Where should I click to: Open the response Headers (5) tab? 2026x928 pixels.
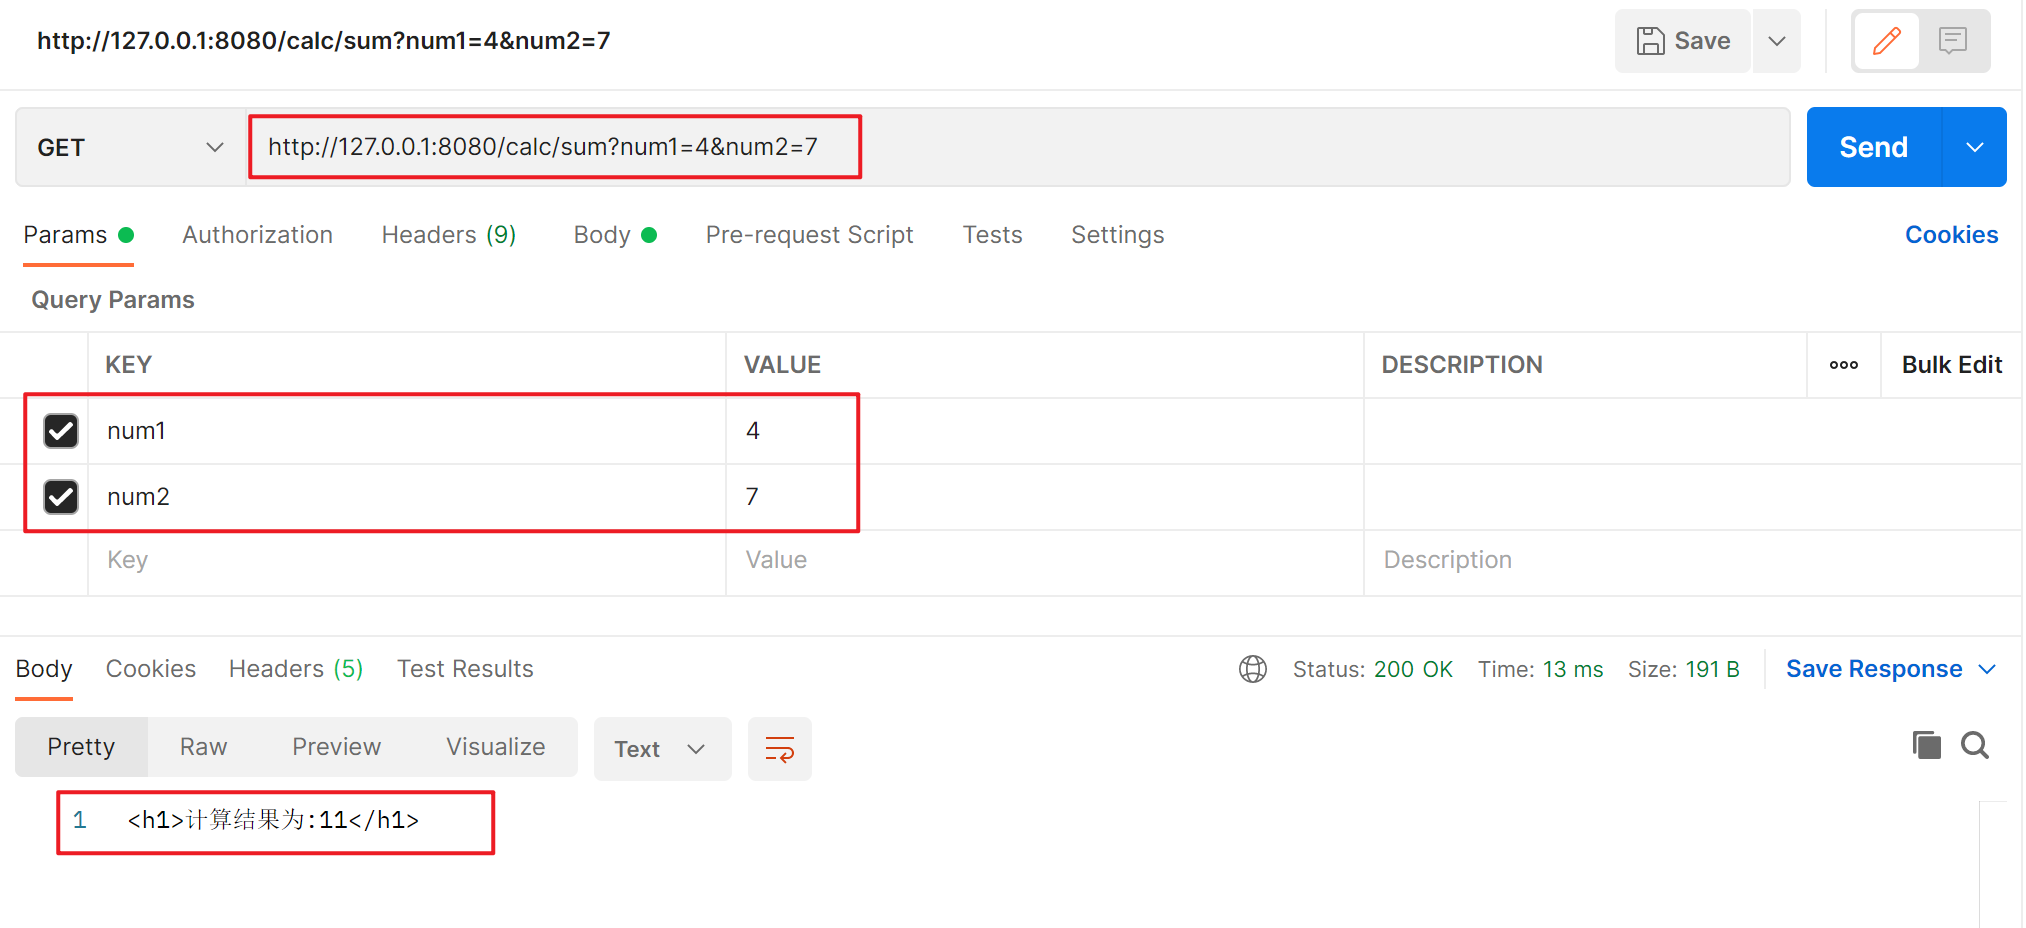[295, 669]
